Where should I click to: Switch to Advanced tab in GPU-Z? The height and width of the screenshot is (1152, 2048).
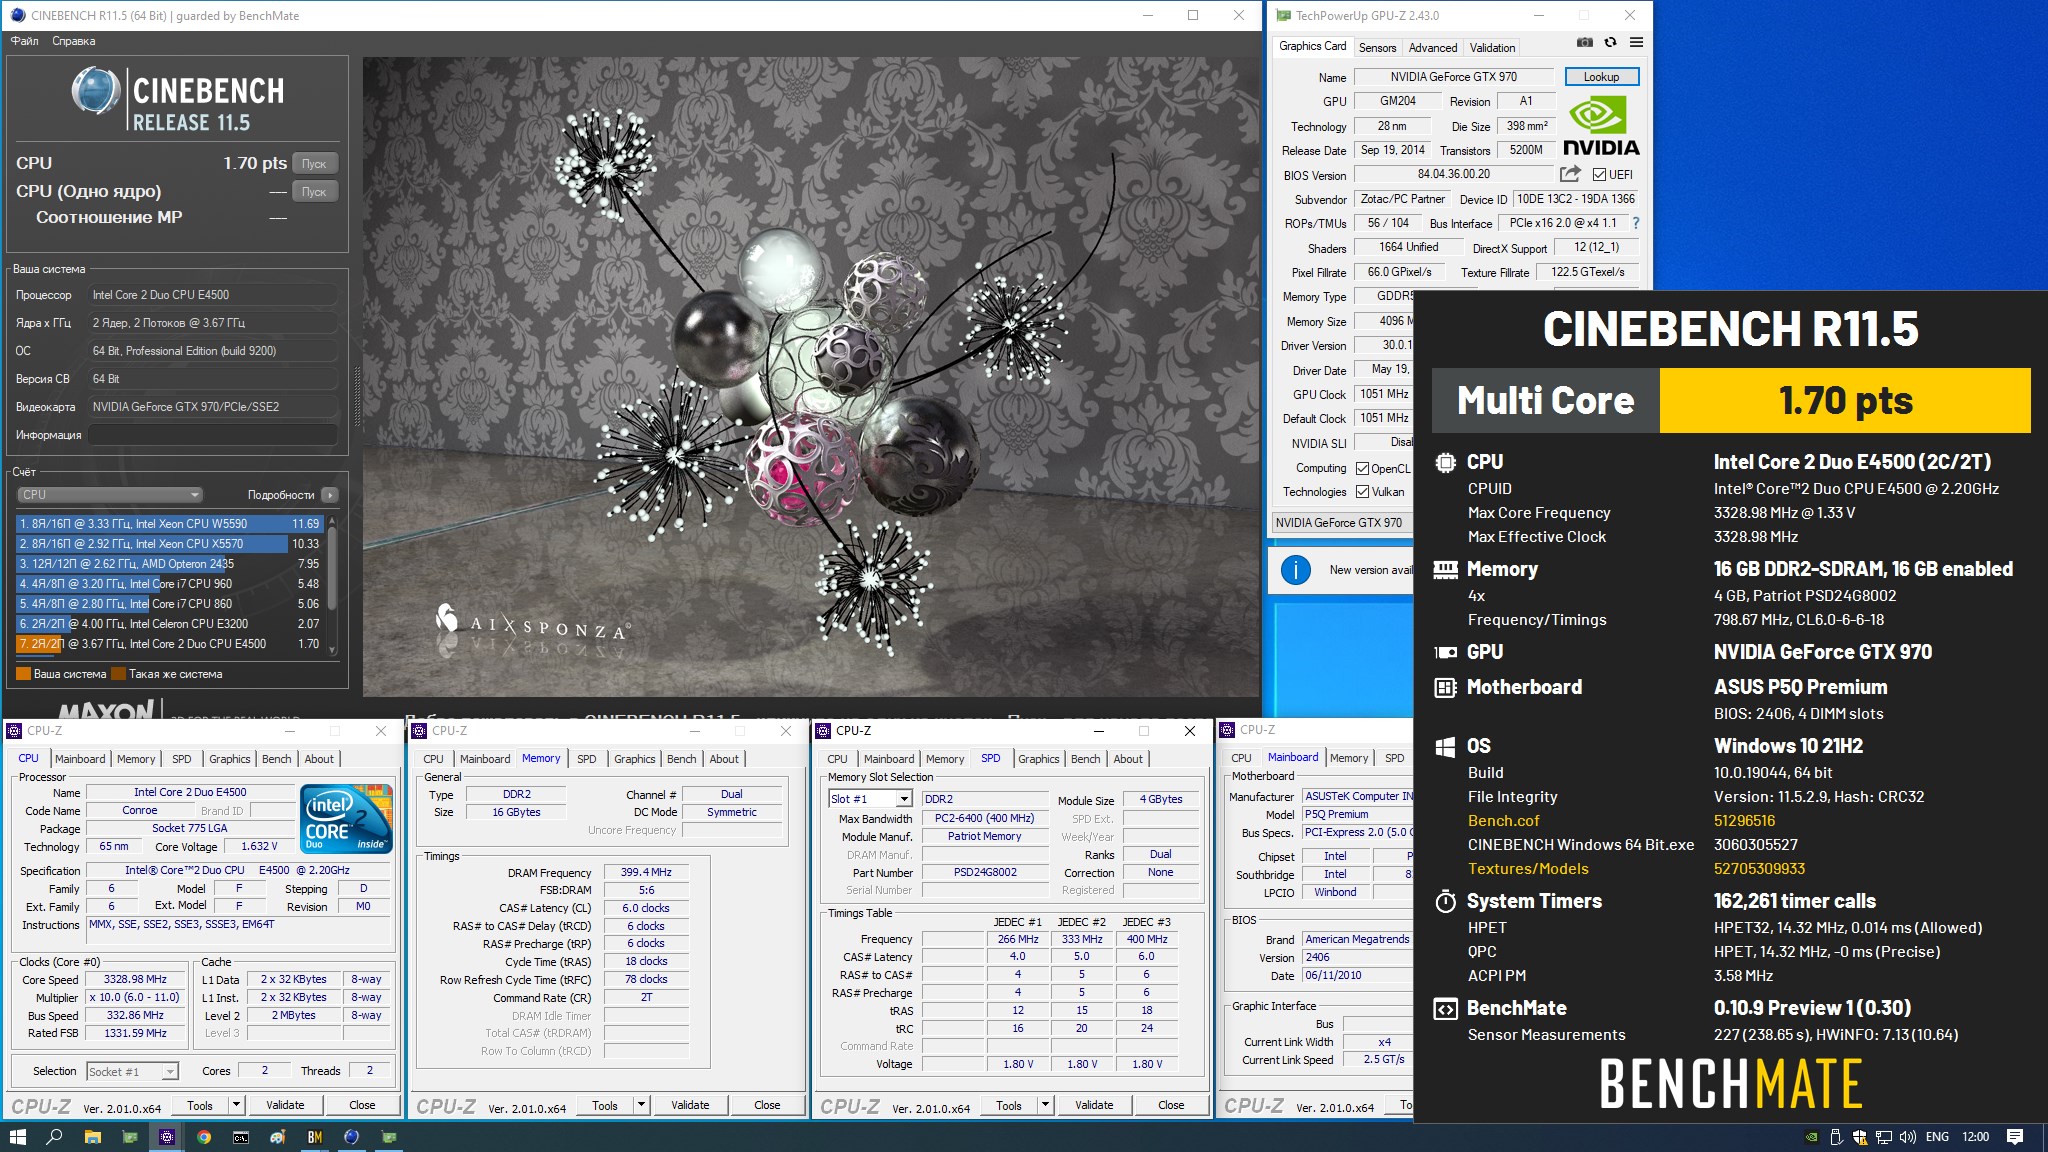[1432, 47]
